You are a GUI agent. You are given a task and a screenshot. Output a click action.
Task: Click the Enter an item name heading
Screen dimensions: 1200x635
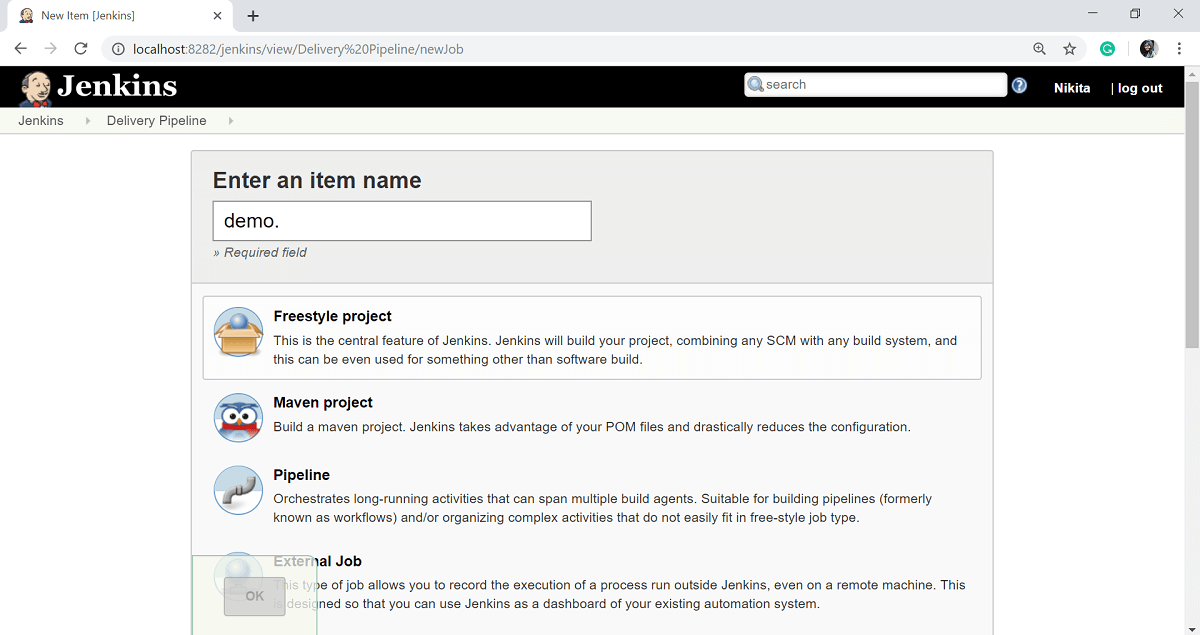[317, 181]
